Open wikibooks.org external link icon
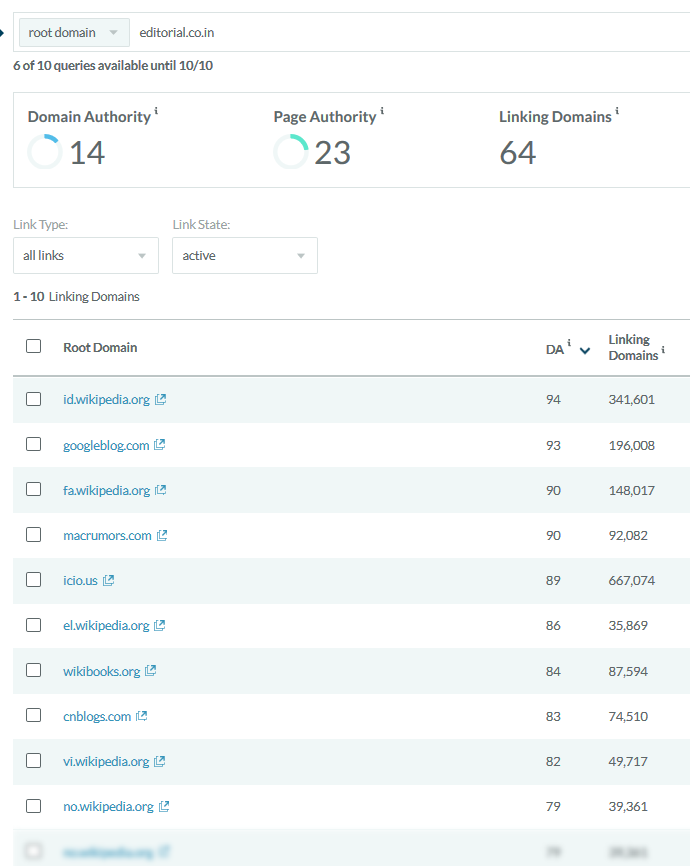This screenshot has width=690, height=866. point(151,670)
